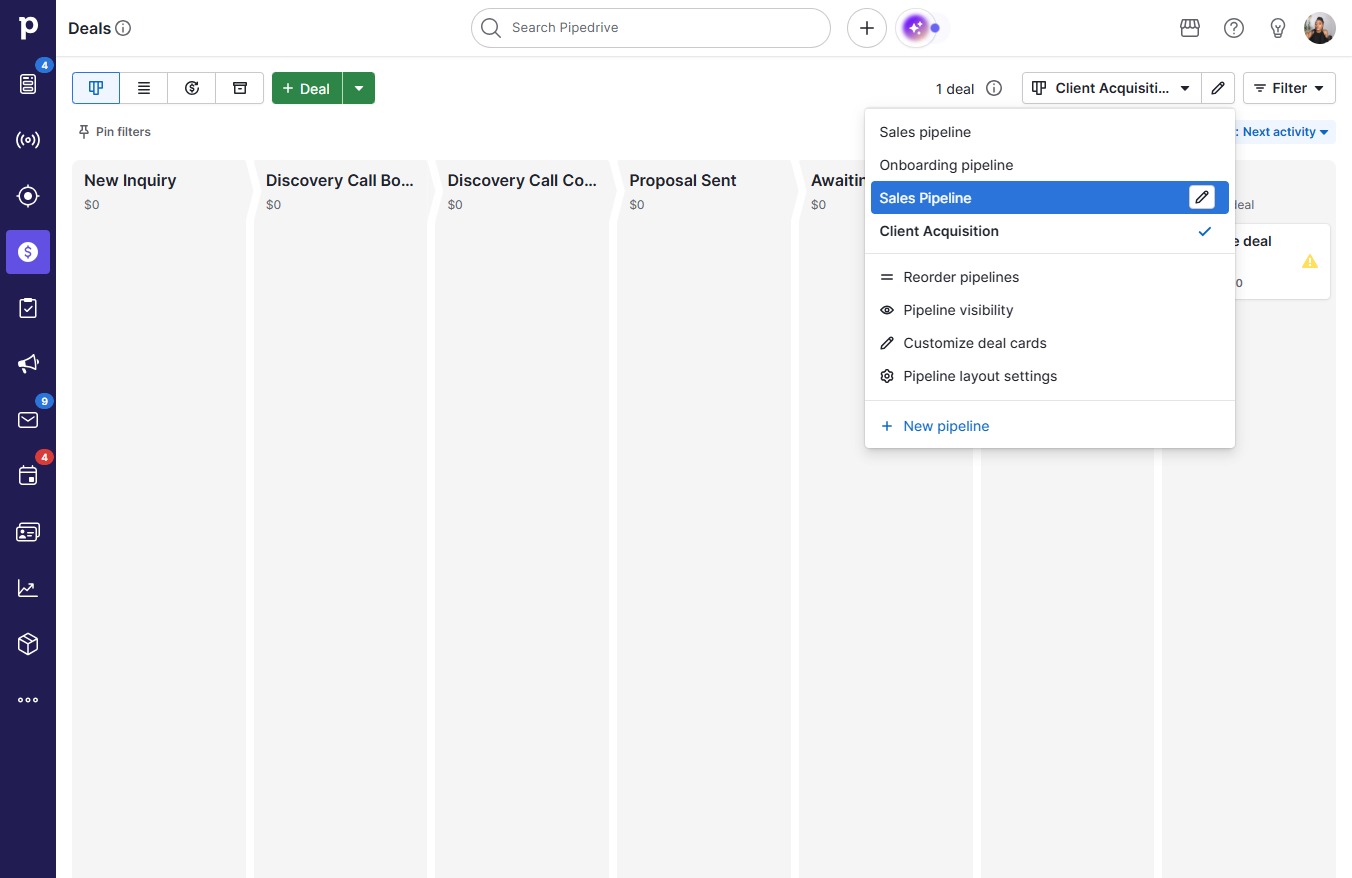Expand the green Deal dropdown arrow

359,88
